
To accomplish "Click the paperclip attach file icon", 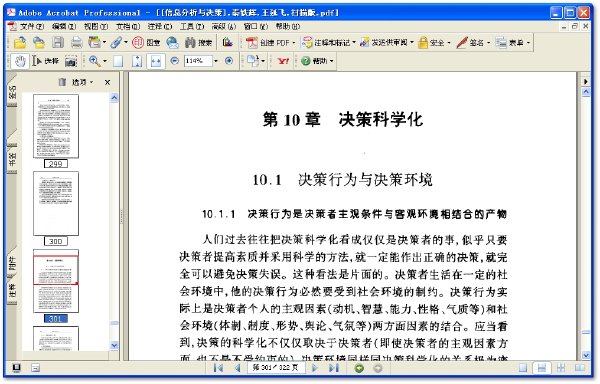I will pos(116,42).
